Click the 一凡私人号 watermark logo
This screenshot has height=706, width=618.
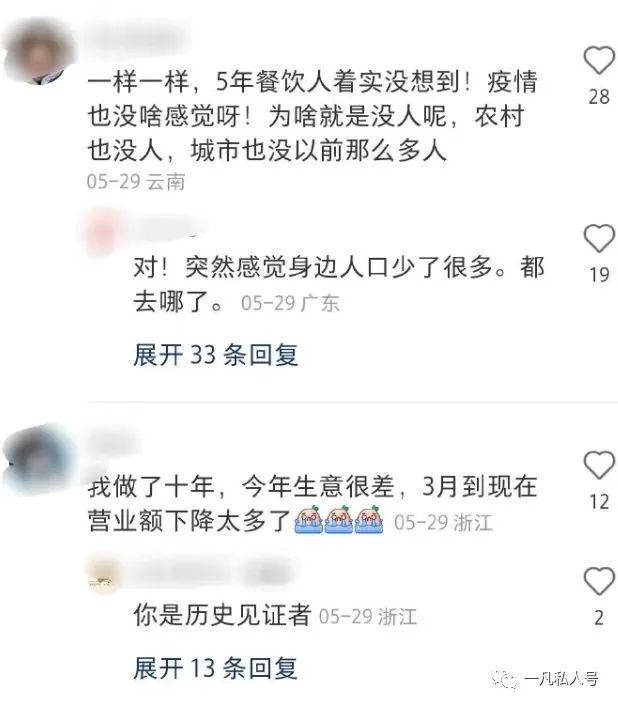click(x=545, y=678)
